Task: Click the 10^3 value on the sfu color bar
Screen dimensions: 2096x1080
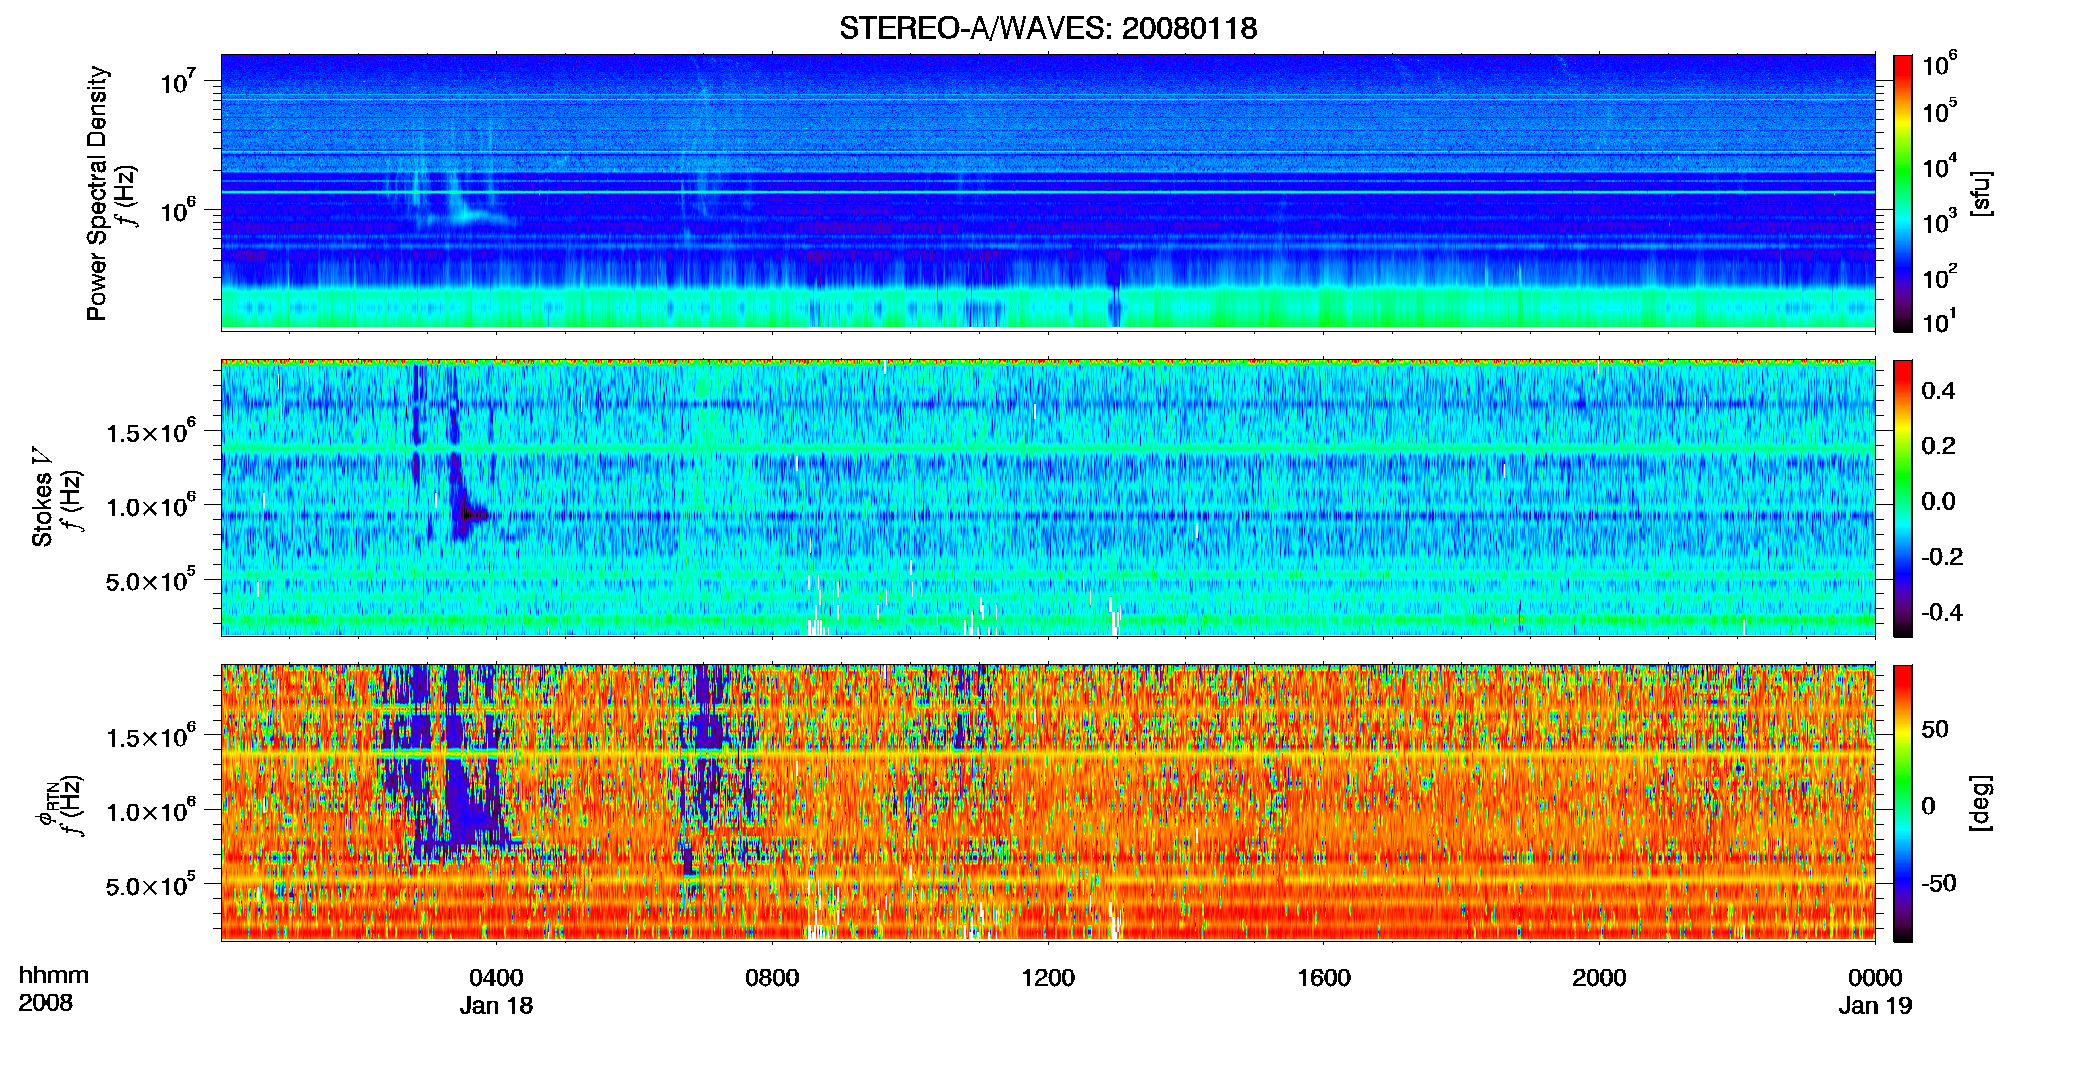Action: point(1940,220)
